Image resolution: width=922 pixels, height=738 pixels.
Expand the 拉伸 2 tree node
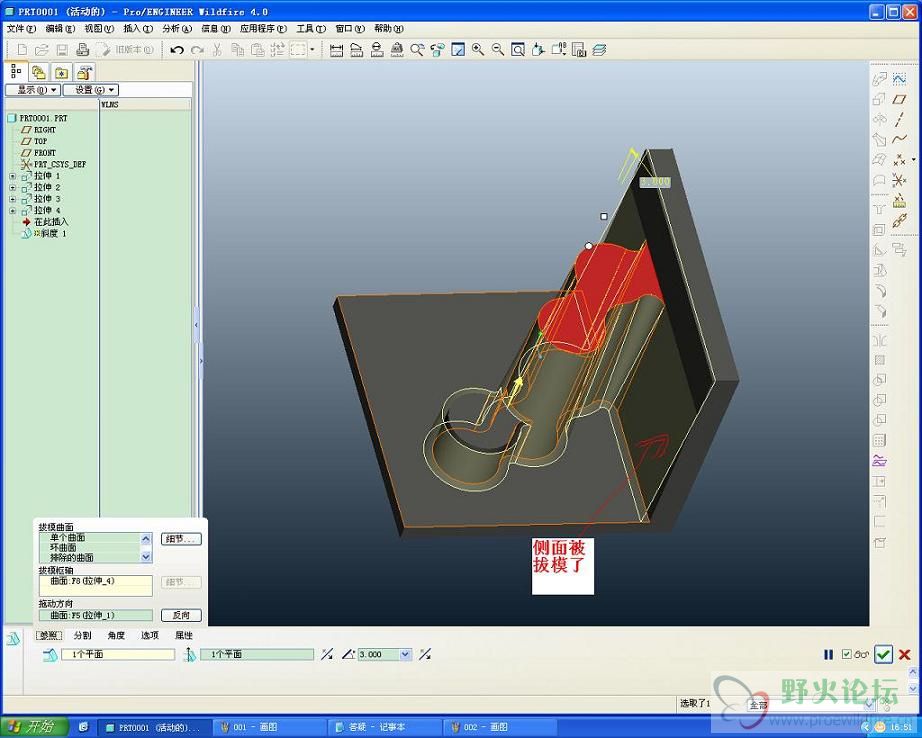tap(13, 188)
